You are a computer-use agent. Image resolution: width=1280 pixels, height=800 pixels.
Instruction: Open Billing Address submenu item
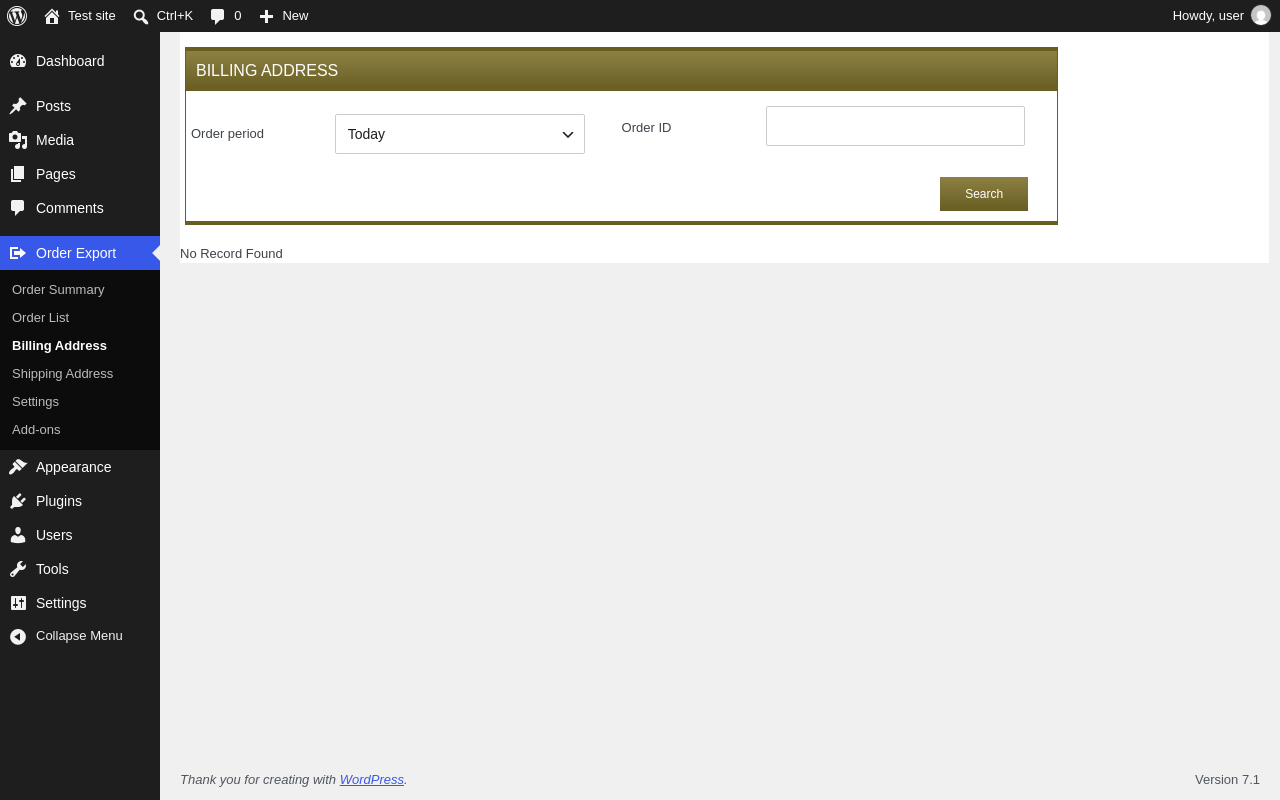pyautogui.click(x=59, y=346)
